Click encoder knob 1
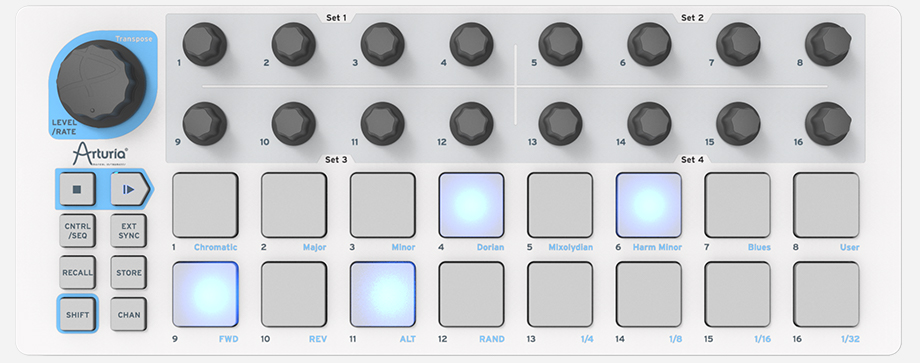920x363 pixels. coord(204,45)
